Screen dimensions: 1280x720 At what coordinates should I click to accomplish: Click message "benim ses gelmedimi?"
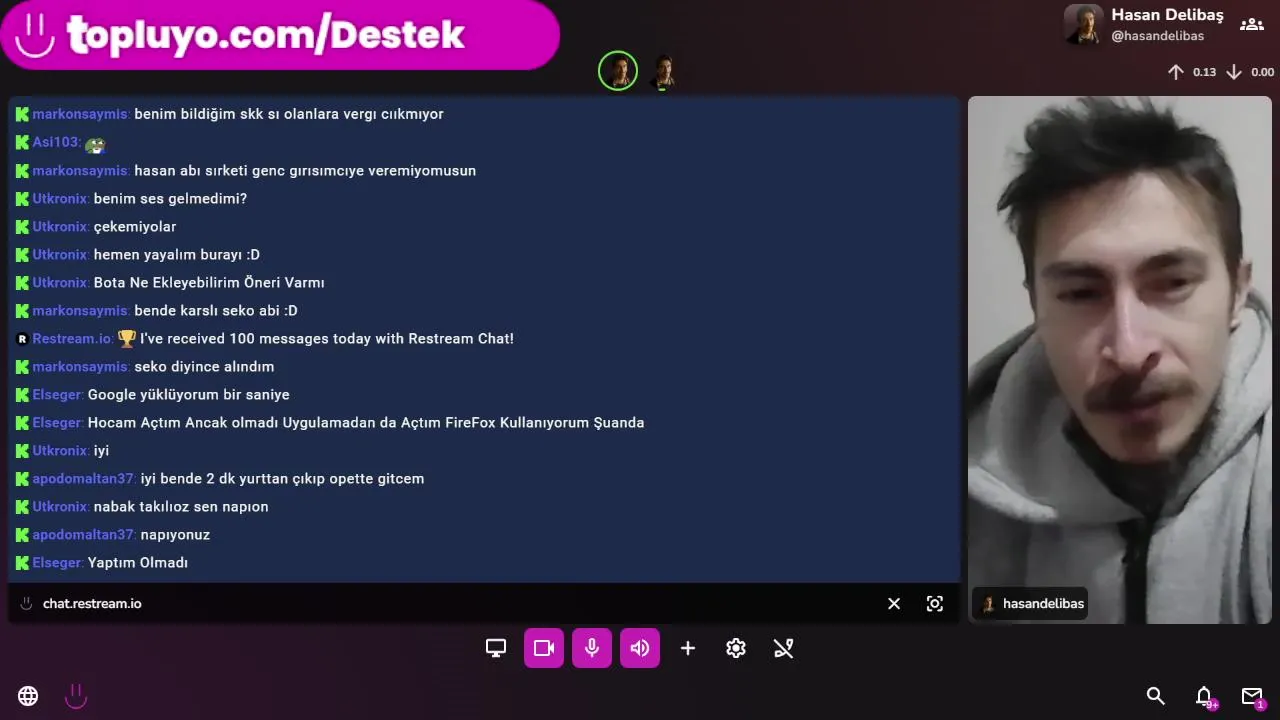(170, 199)
